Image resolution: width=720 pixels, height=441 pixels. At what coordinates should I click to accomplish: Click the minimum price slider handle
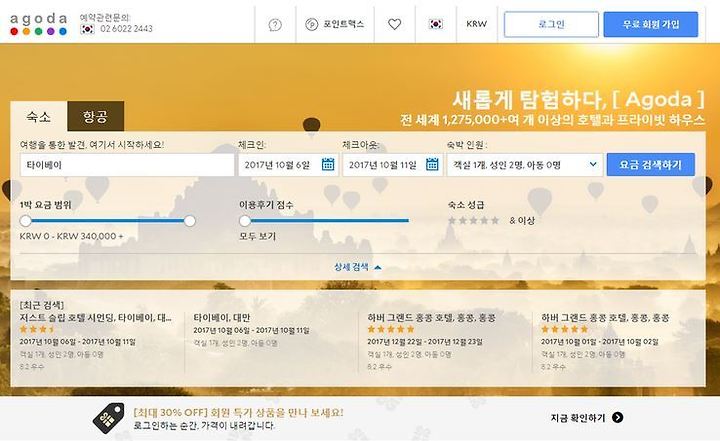click(26, 221)
